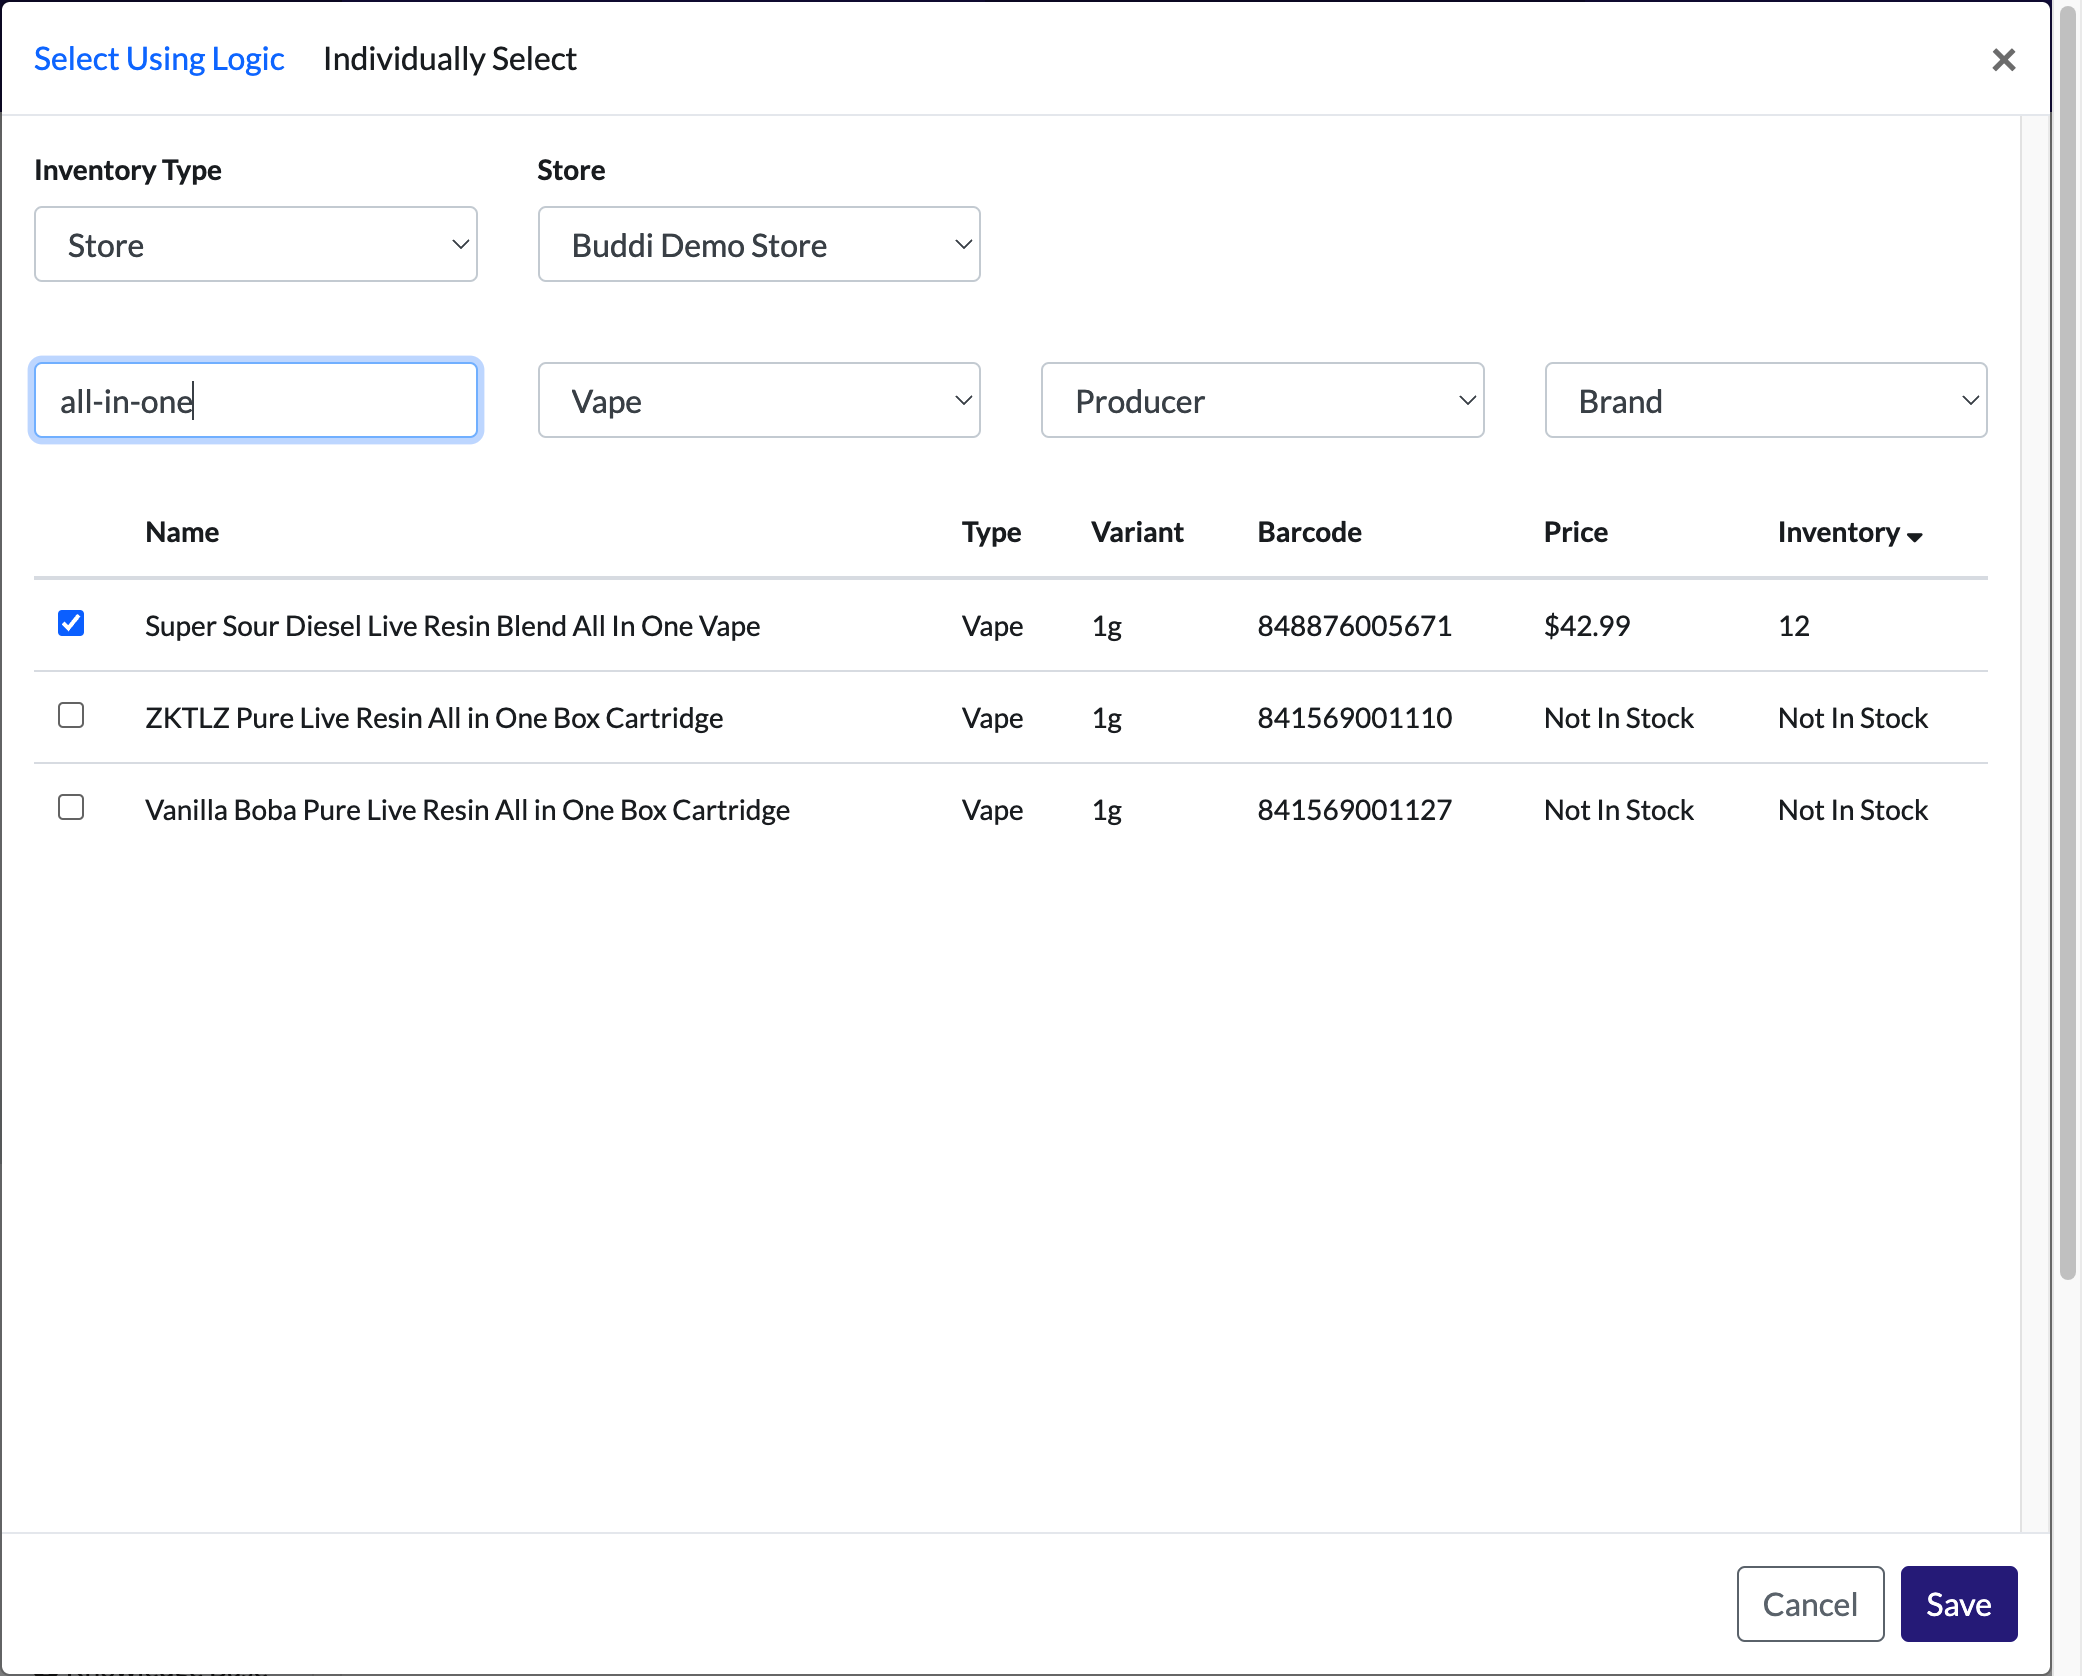Switch to Select Using Logic tab
The width and height of the screenshot is (2082, 1676).
click(x=159, y=59)
